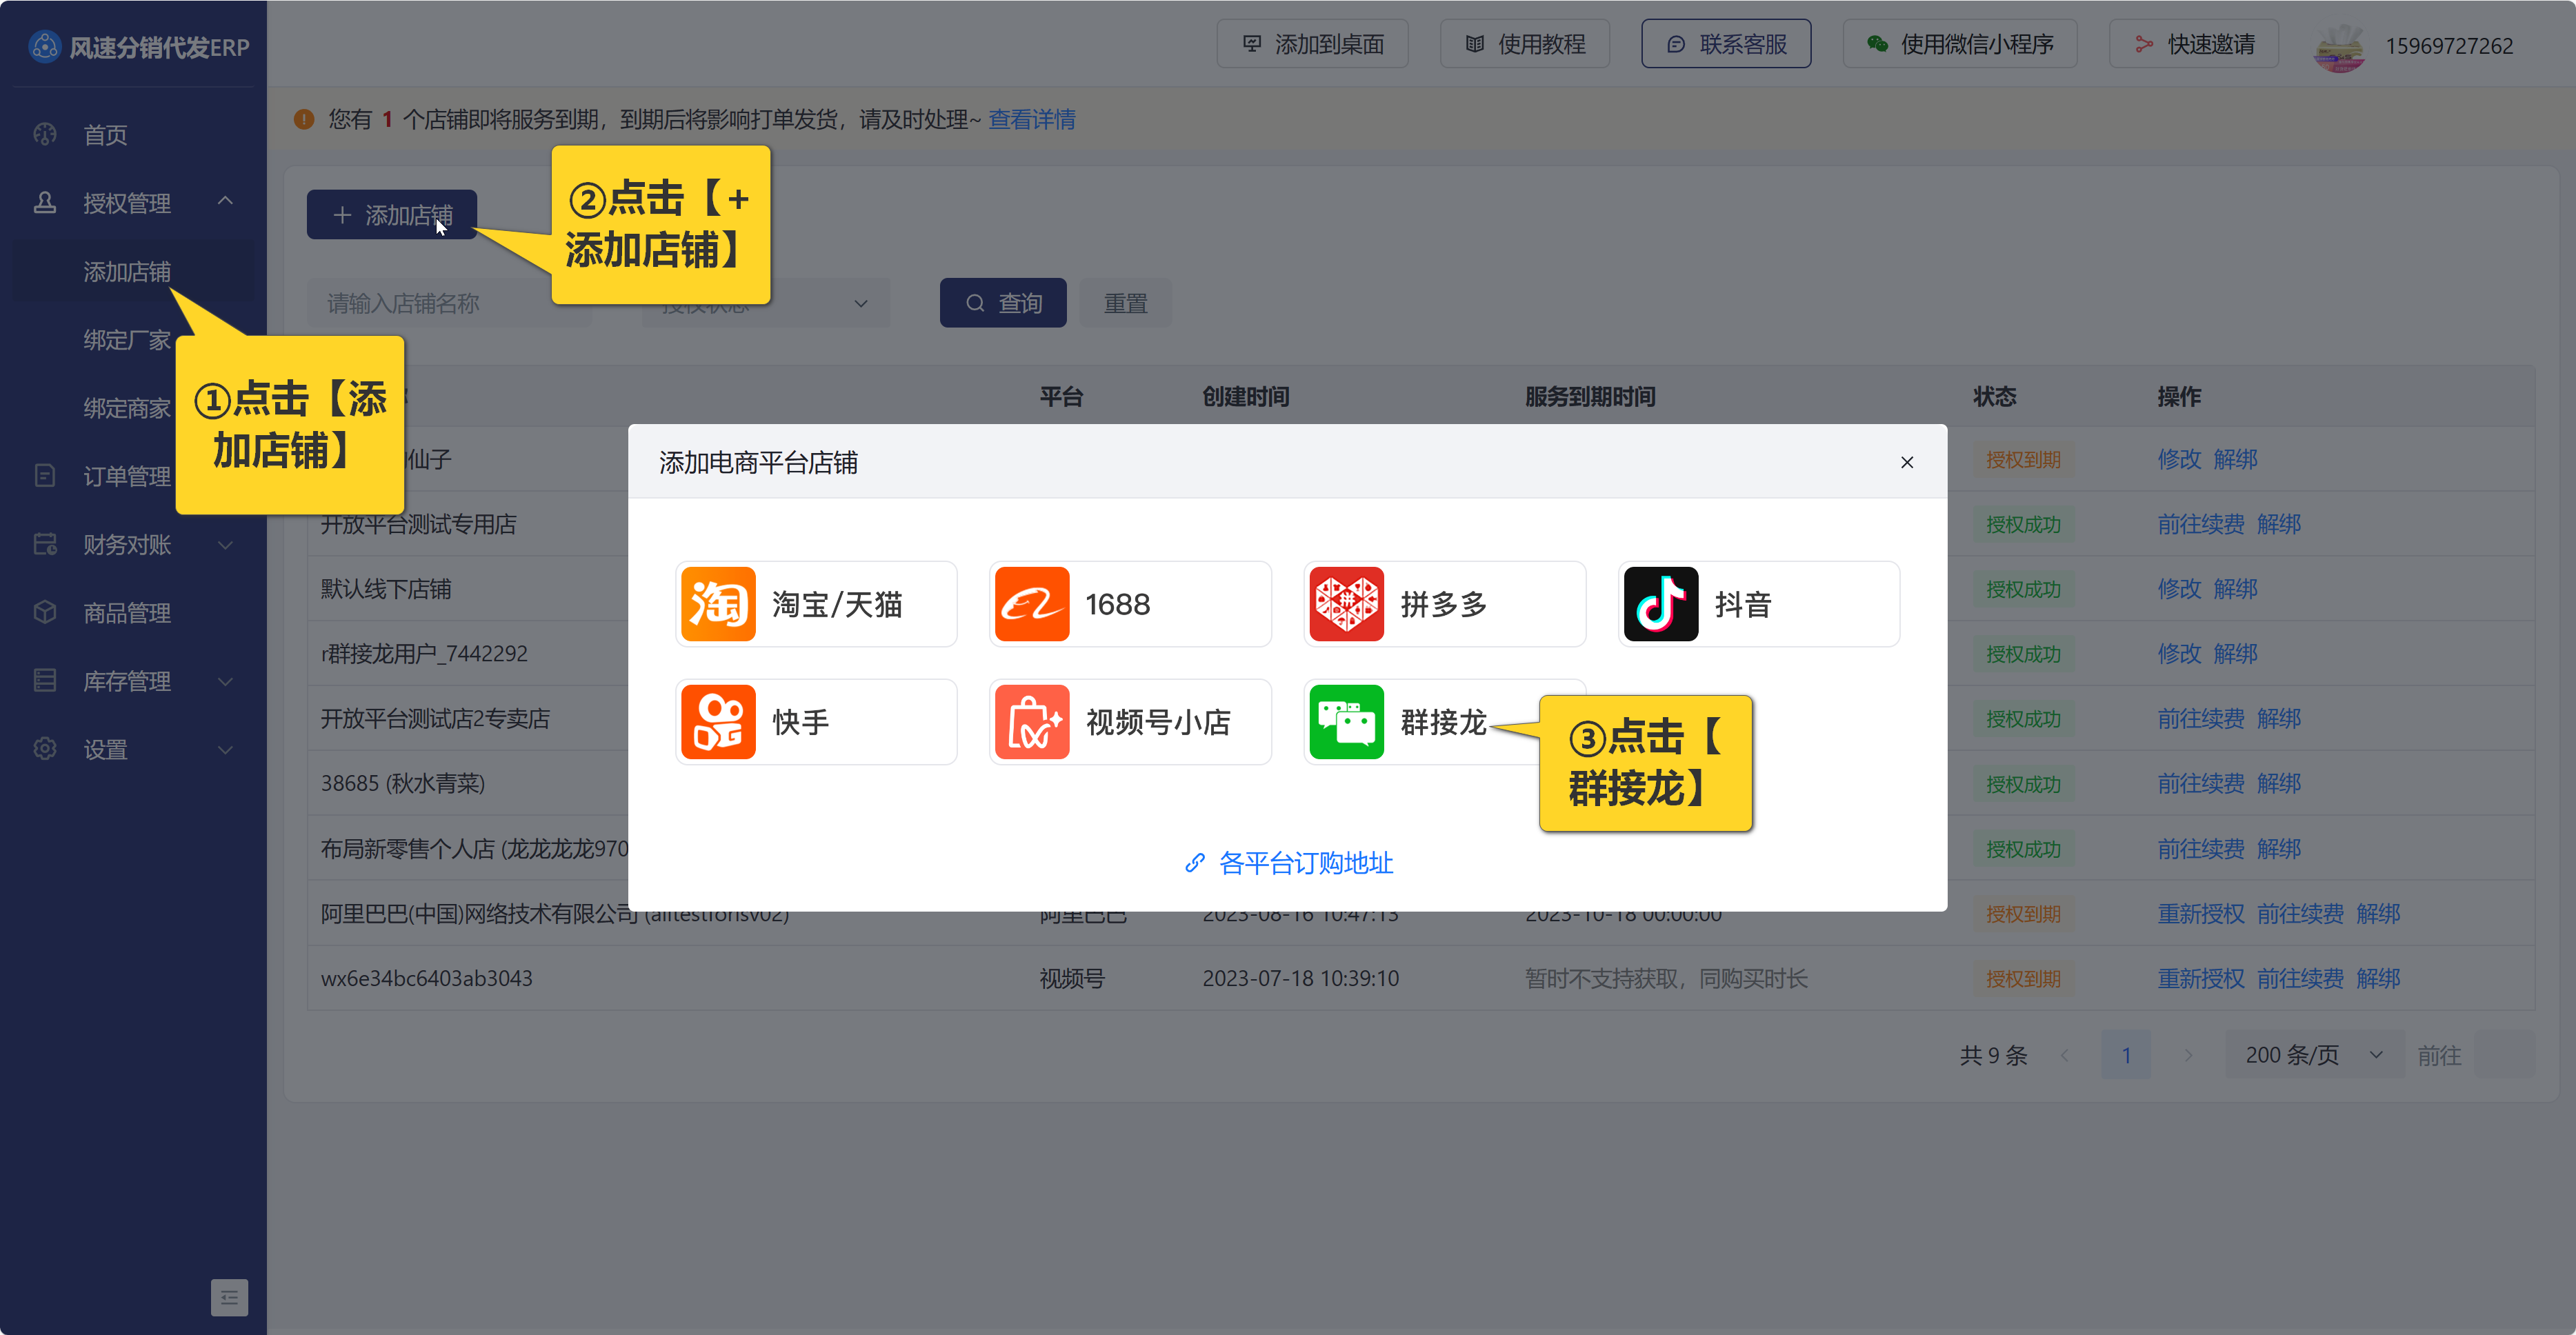Choose the Kuaishou platform icon
The image size is (2576, 1335).
tap(718, 722)
